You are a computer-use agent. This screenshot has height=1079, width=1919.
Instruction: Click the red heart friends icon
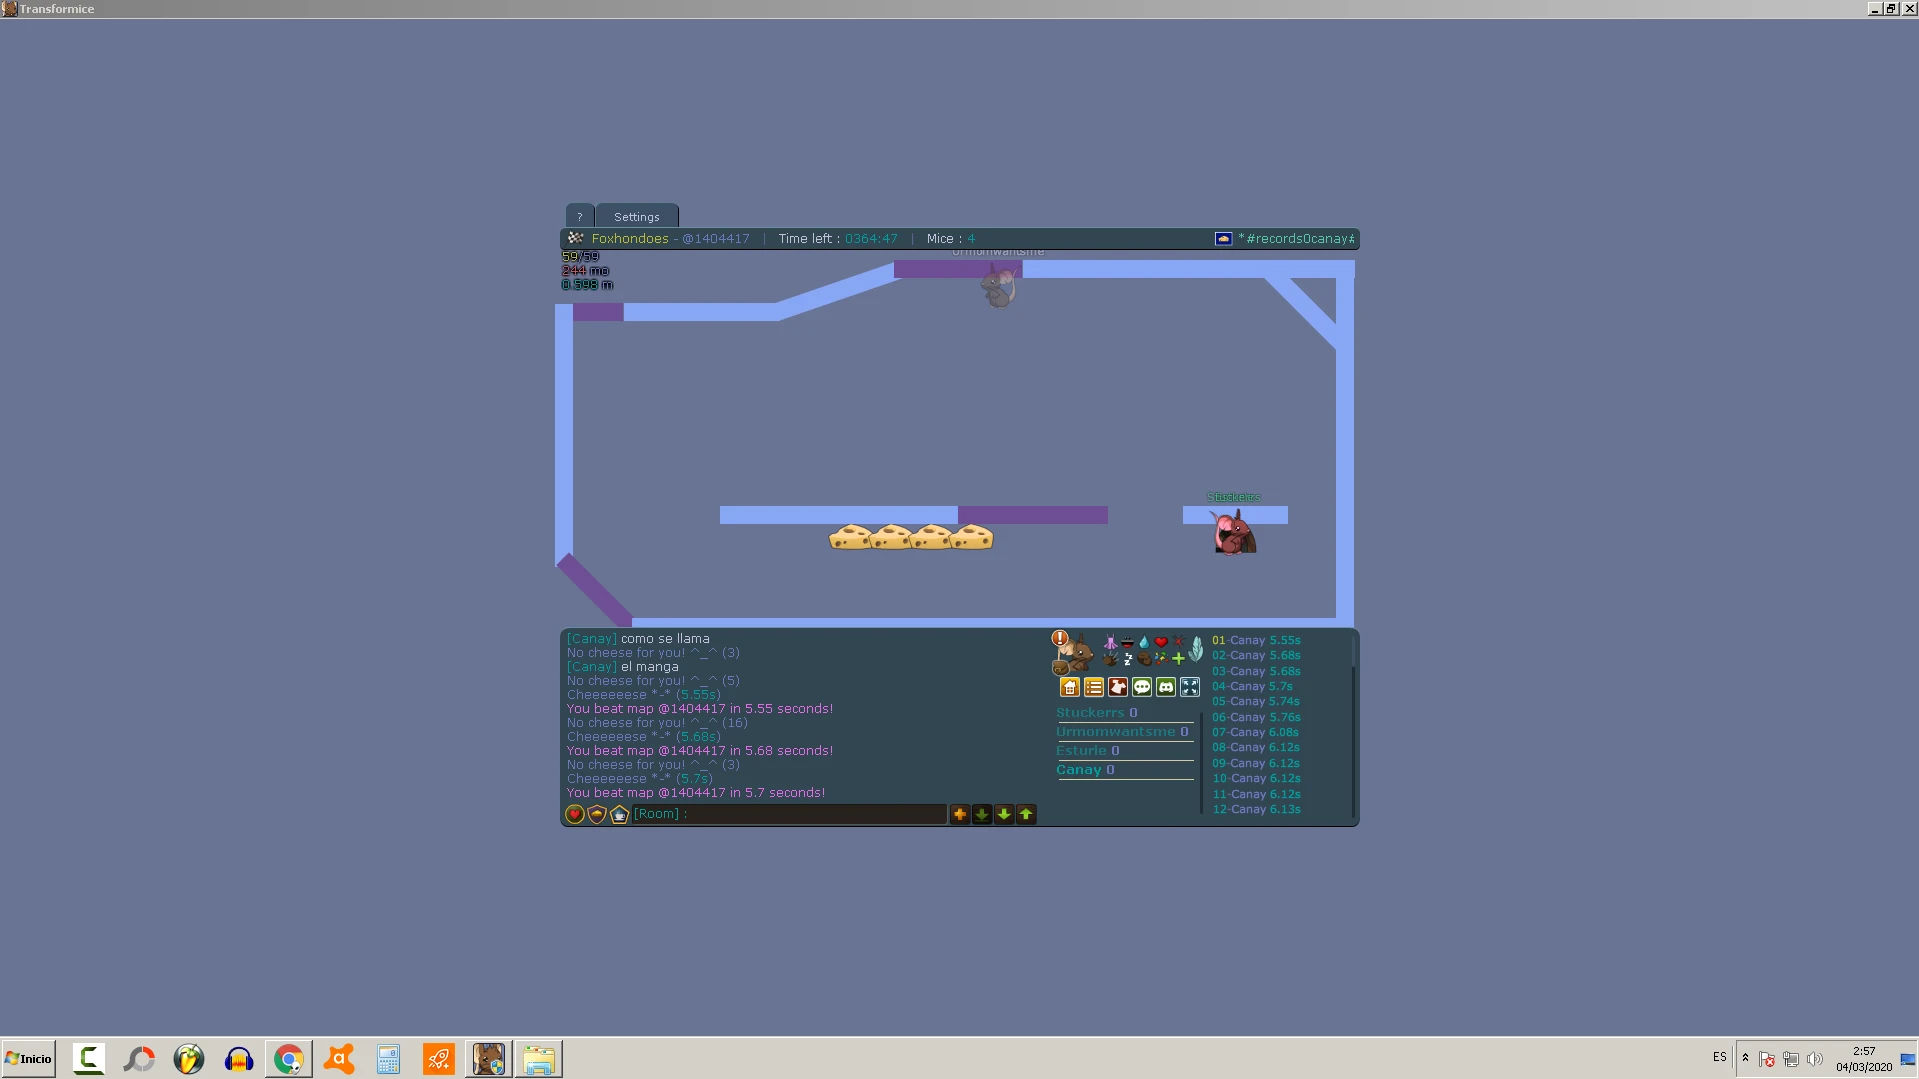tap(575, 814)
